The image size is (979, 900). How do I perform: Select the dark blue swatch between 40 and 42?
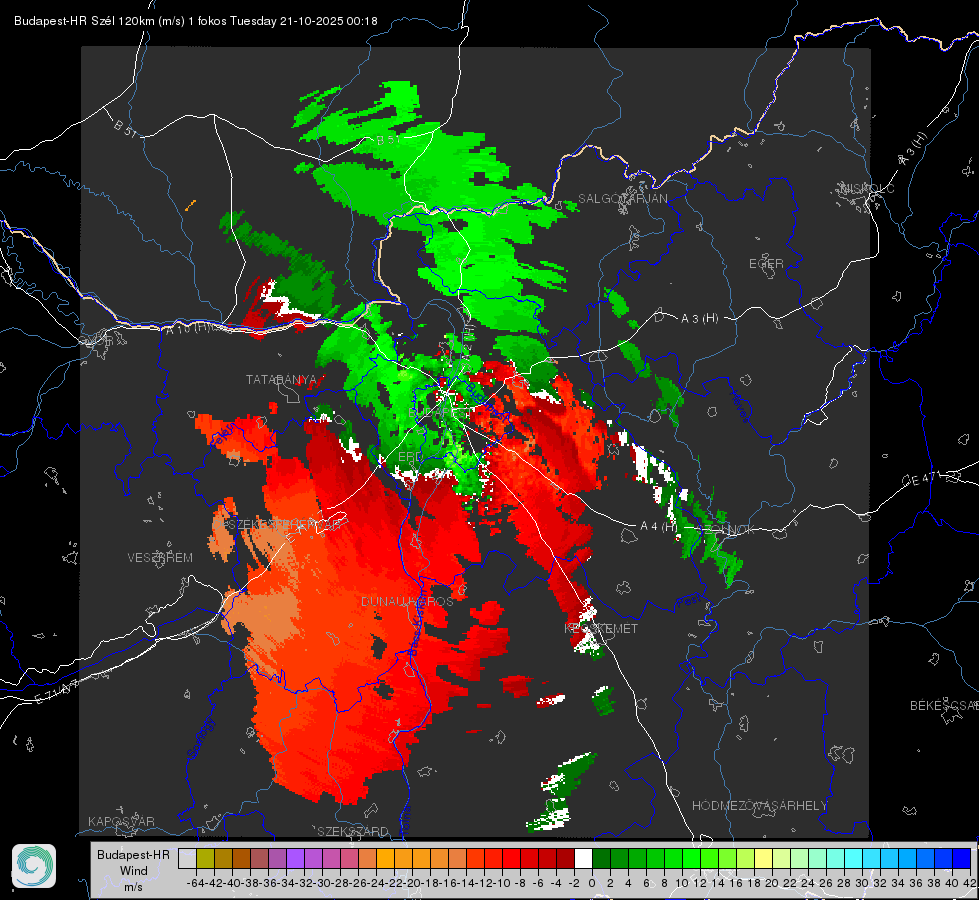click(961, 858)
